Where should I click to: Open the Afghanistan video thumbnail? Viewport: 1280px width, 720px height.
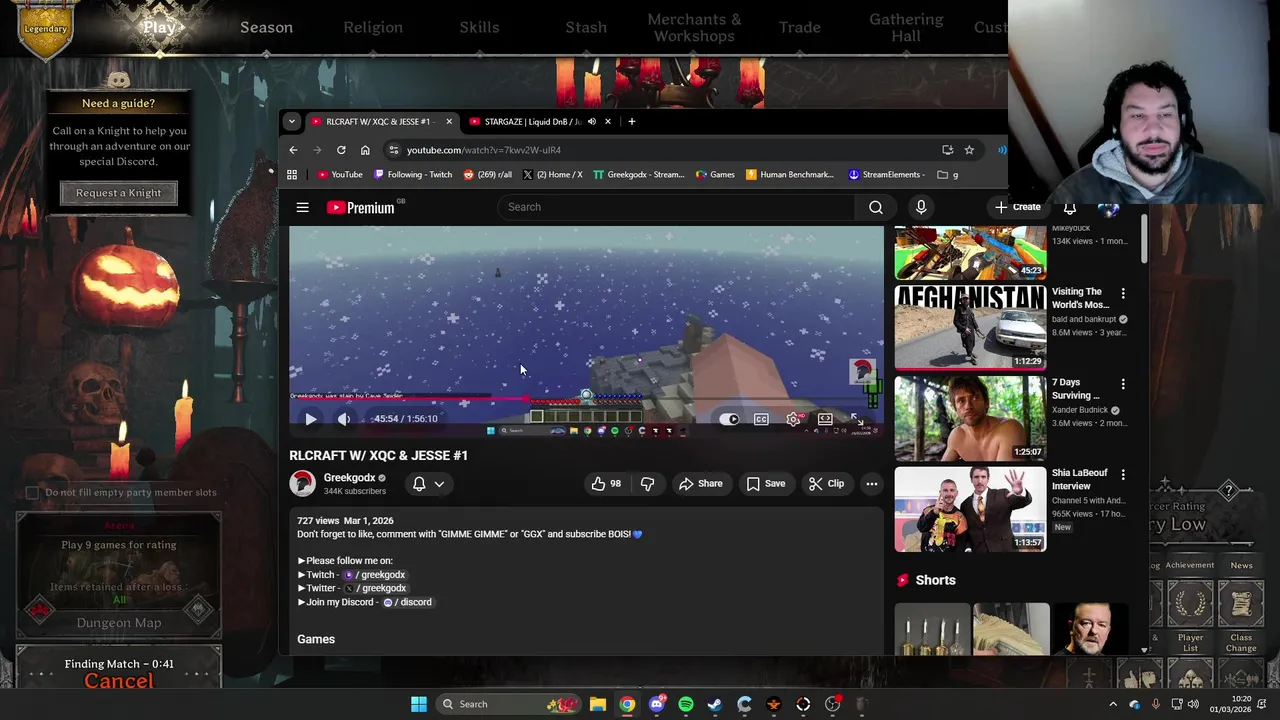[x=970, y=328]
